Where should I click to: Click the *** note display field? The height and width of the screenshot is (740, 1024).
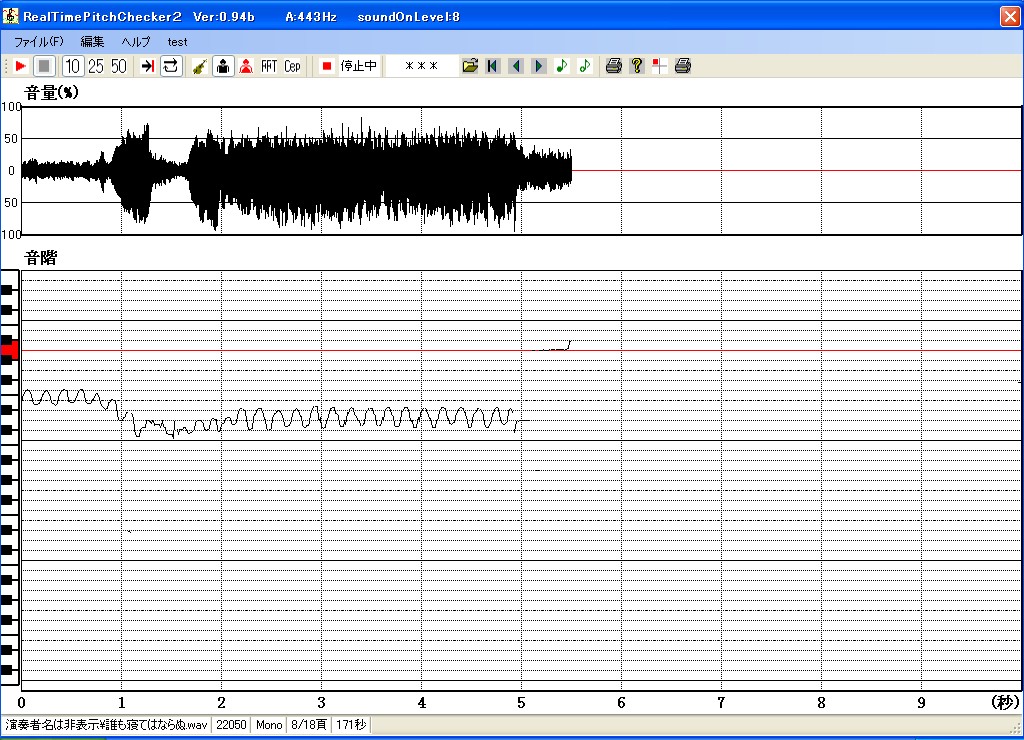pyautogui.click(x=421, y=66)
